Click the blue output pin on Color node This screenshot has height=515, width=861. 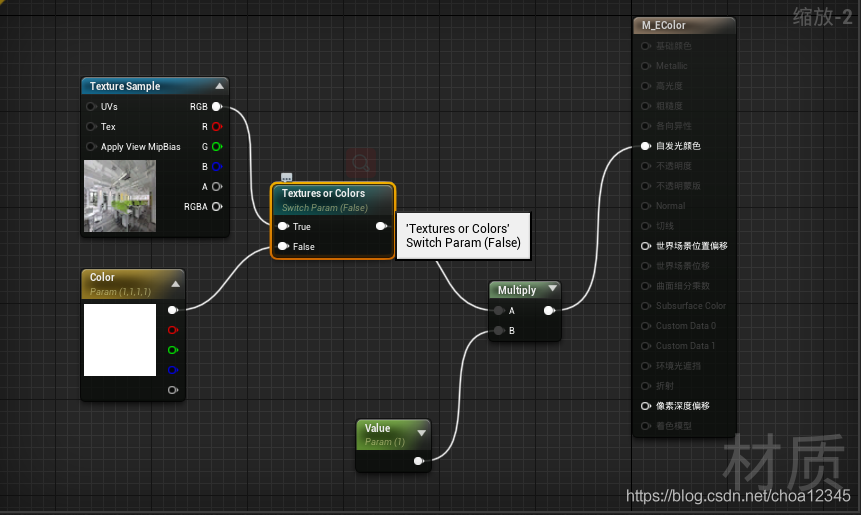173,370
